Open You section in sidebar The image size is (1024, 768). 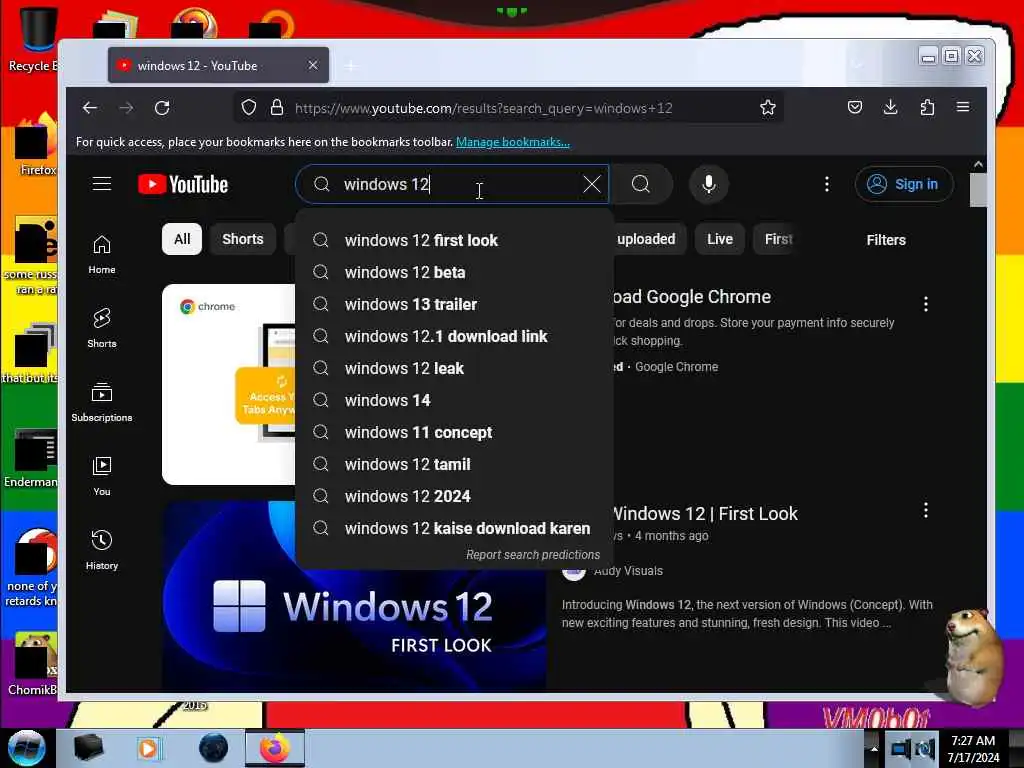pyautogui.click(x=102, y=476)
